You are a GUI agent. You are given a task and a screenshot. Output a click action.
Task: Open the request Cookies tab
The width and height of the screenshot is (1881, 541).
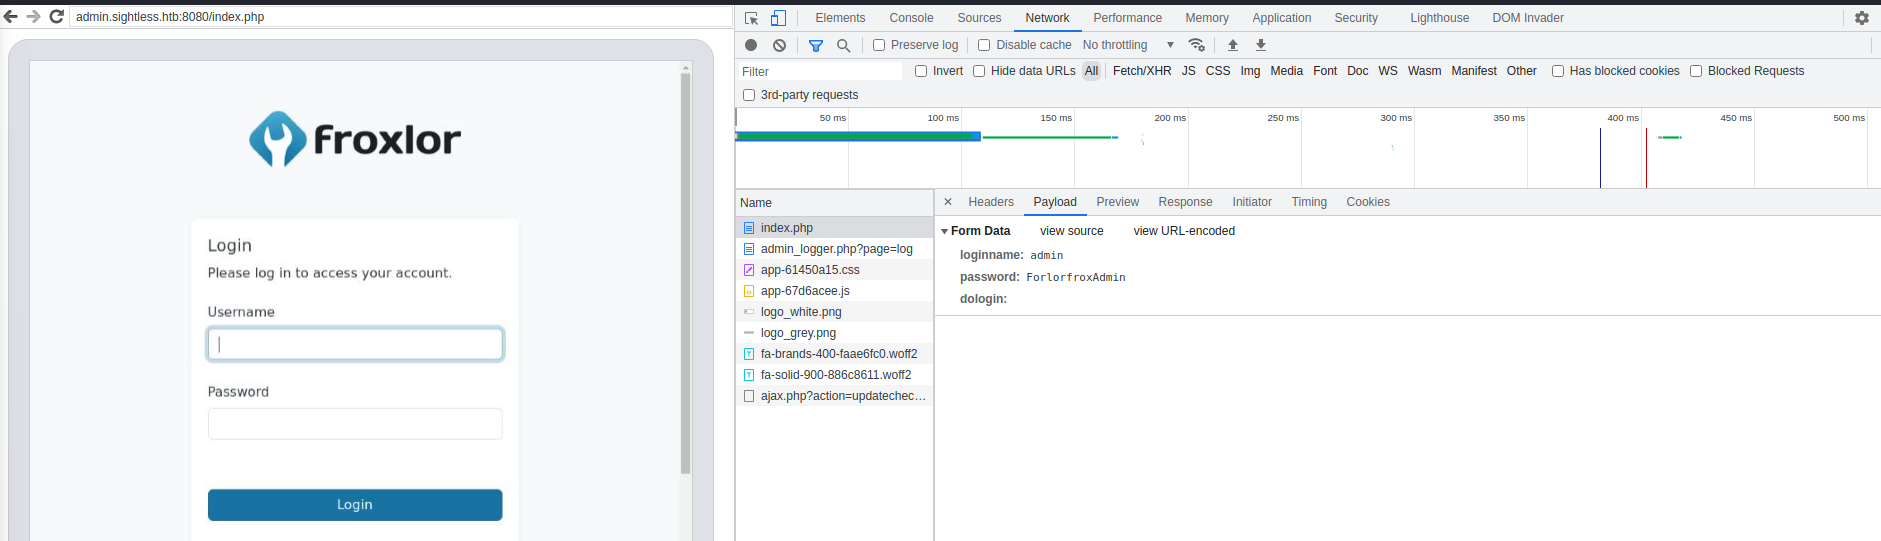(1368, 202)
